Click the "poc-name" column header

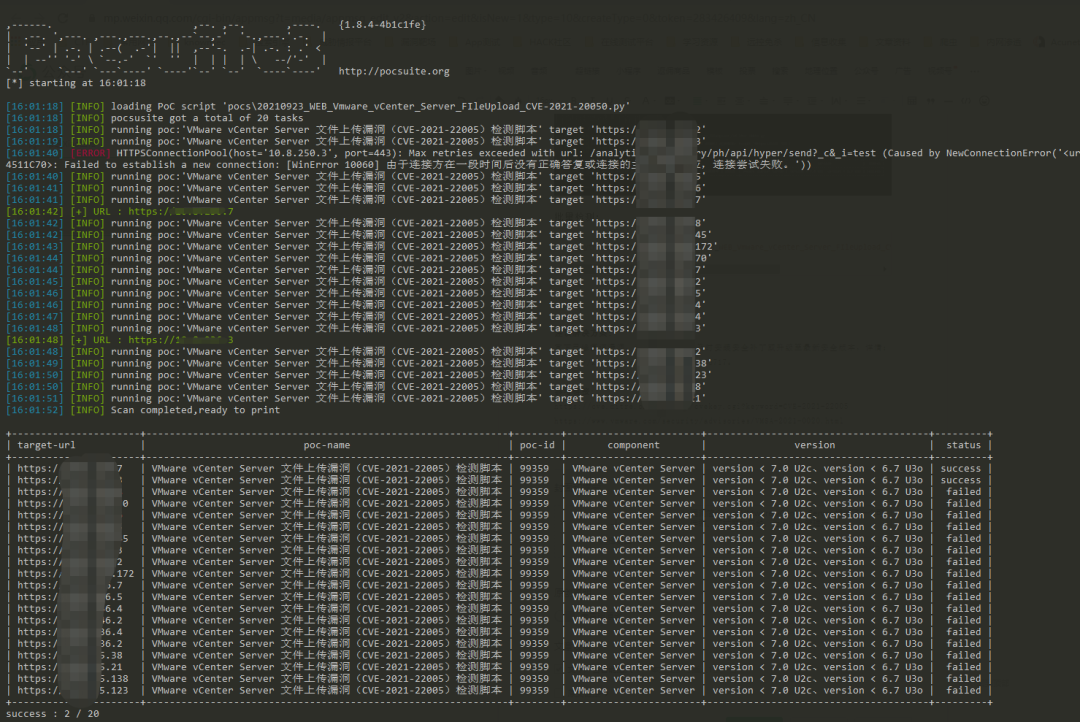326,446
